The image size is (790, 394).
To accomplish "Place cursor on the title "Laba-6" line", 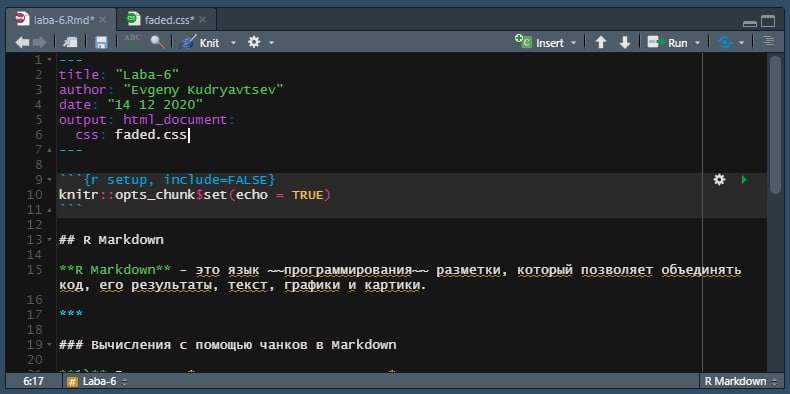I will coord(119,75).
